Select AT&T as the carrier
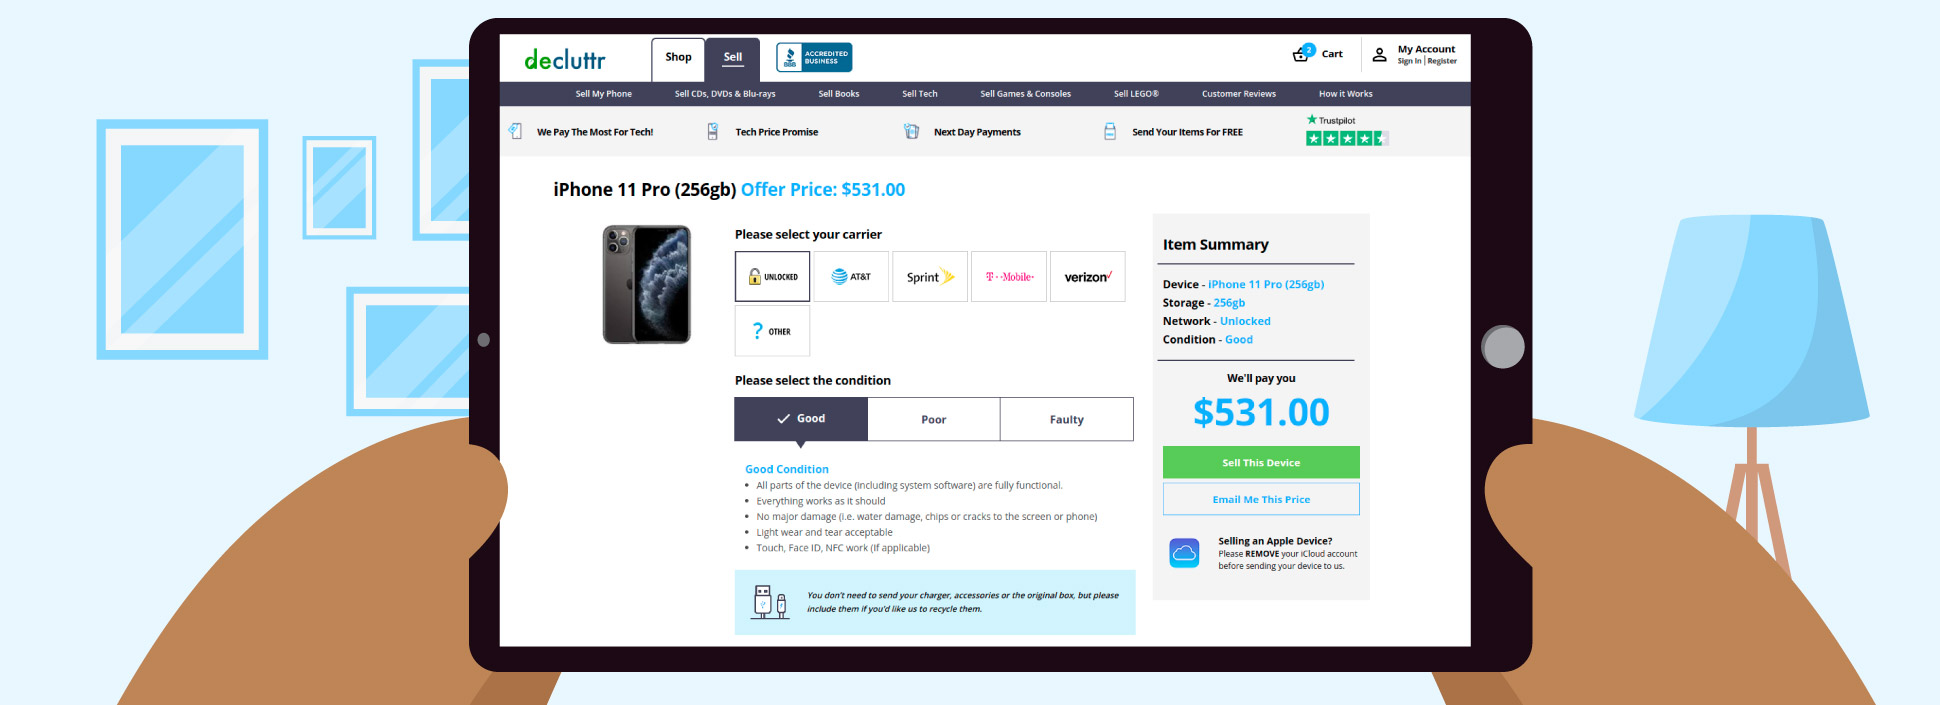This screenshot has width=1940, height=705. [x=851, y=277]
